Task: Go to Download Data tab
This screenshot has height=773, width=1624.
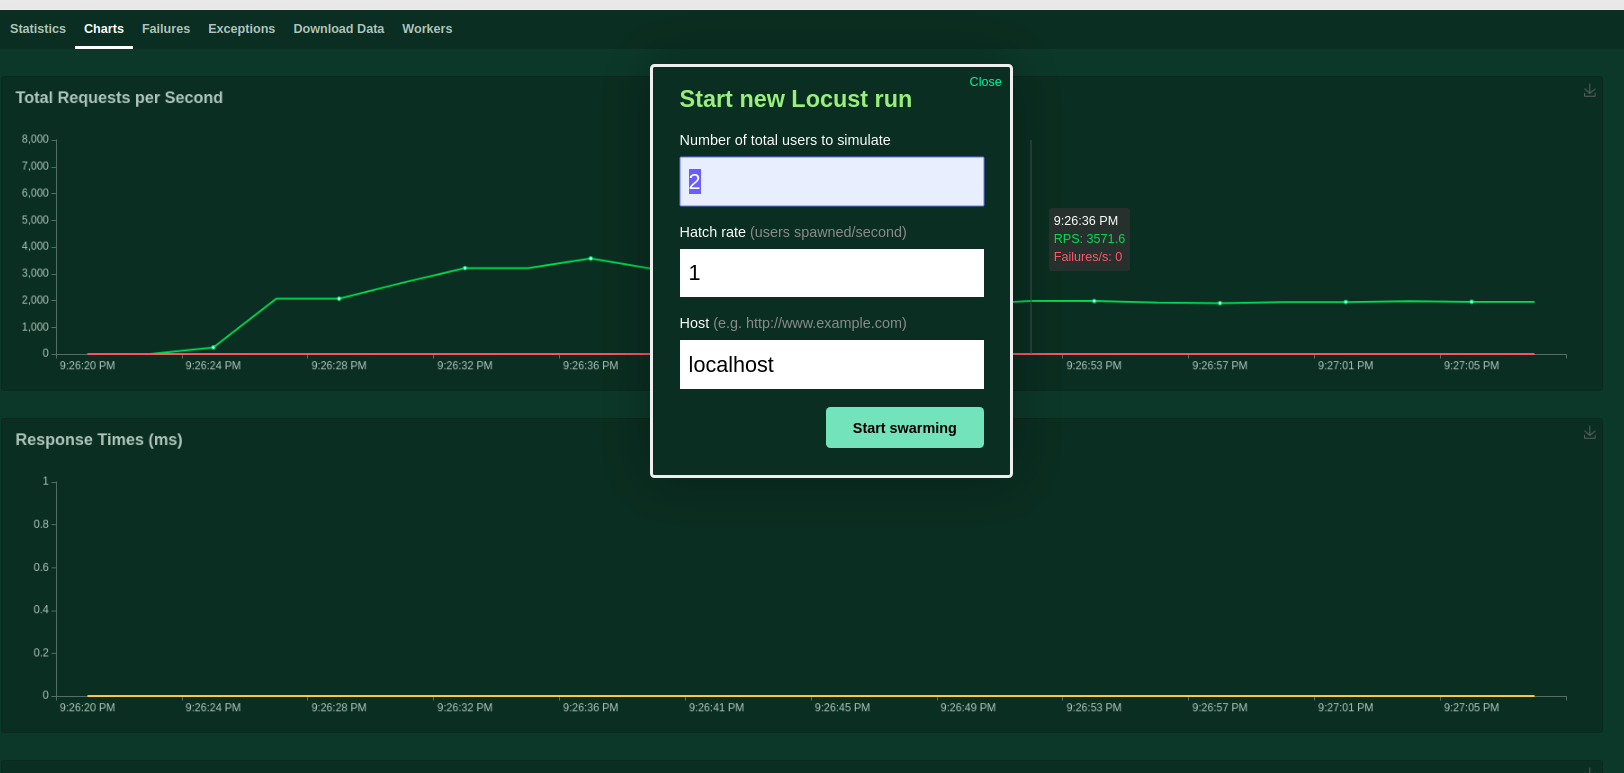Action: [x=339, y=29]
